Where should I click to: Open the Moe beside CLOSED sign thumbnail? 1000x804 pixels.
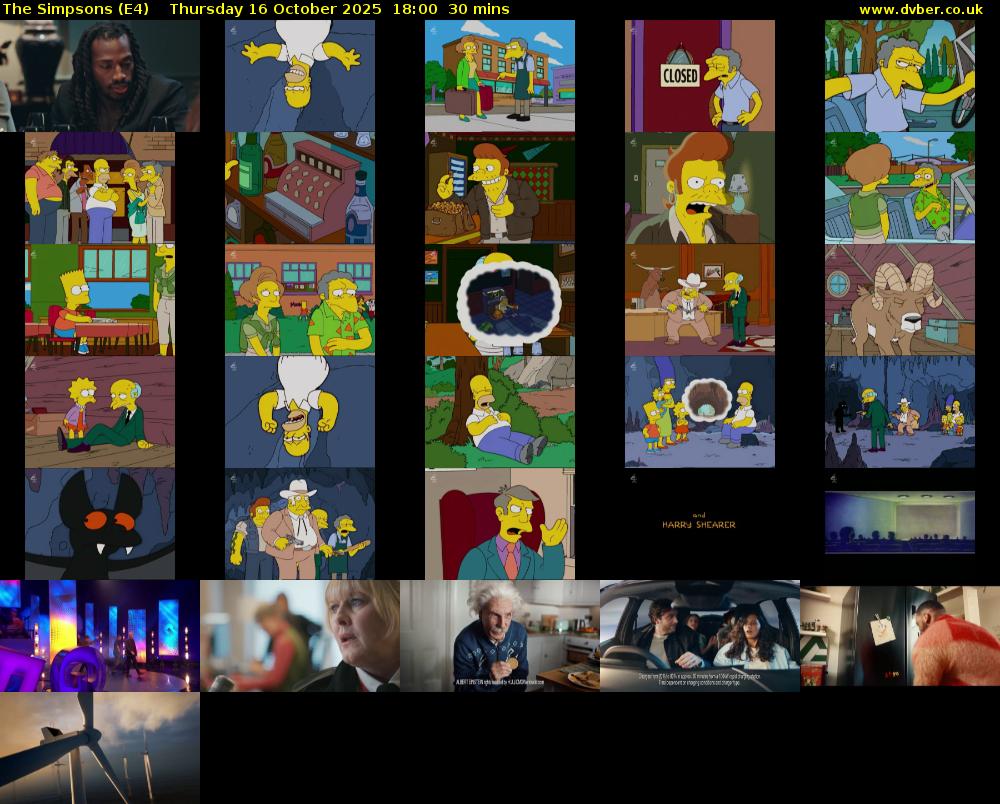700,76
